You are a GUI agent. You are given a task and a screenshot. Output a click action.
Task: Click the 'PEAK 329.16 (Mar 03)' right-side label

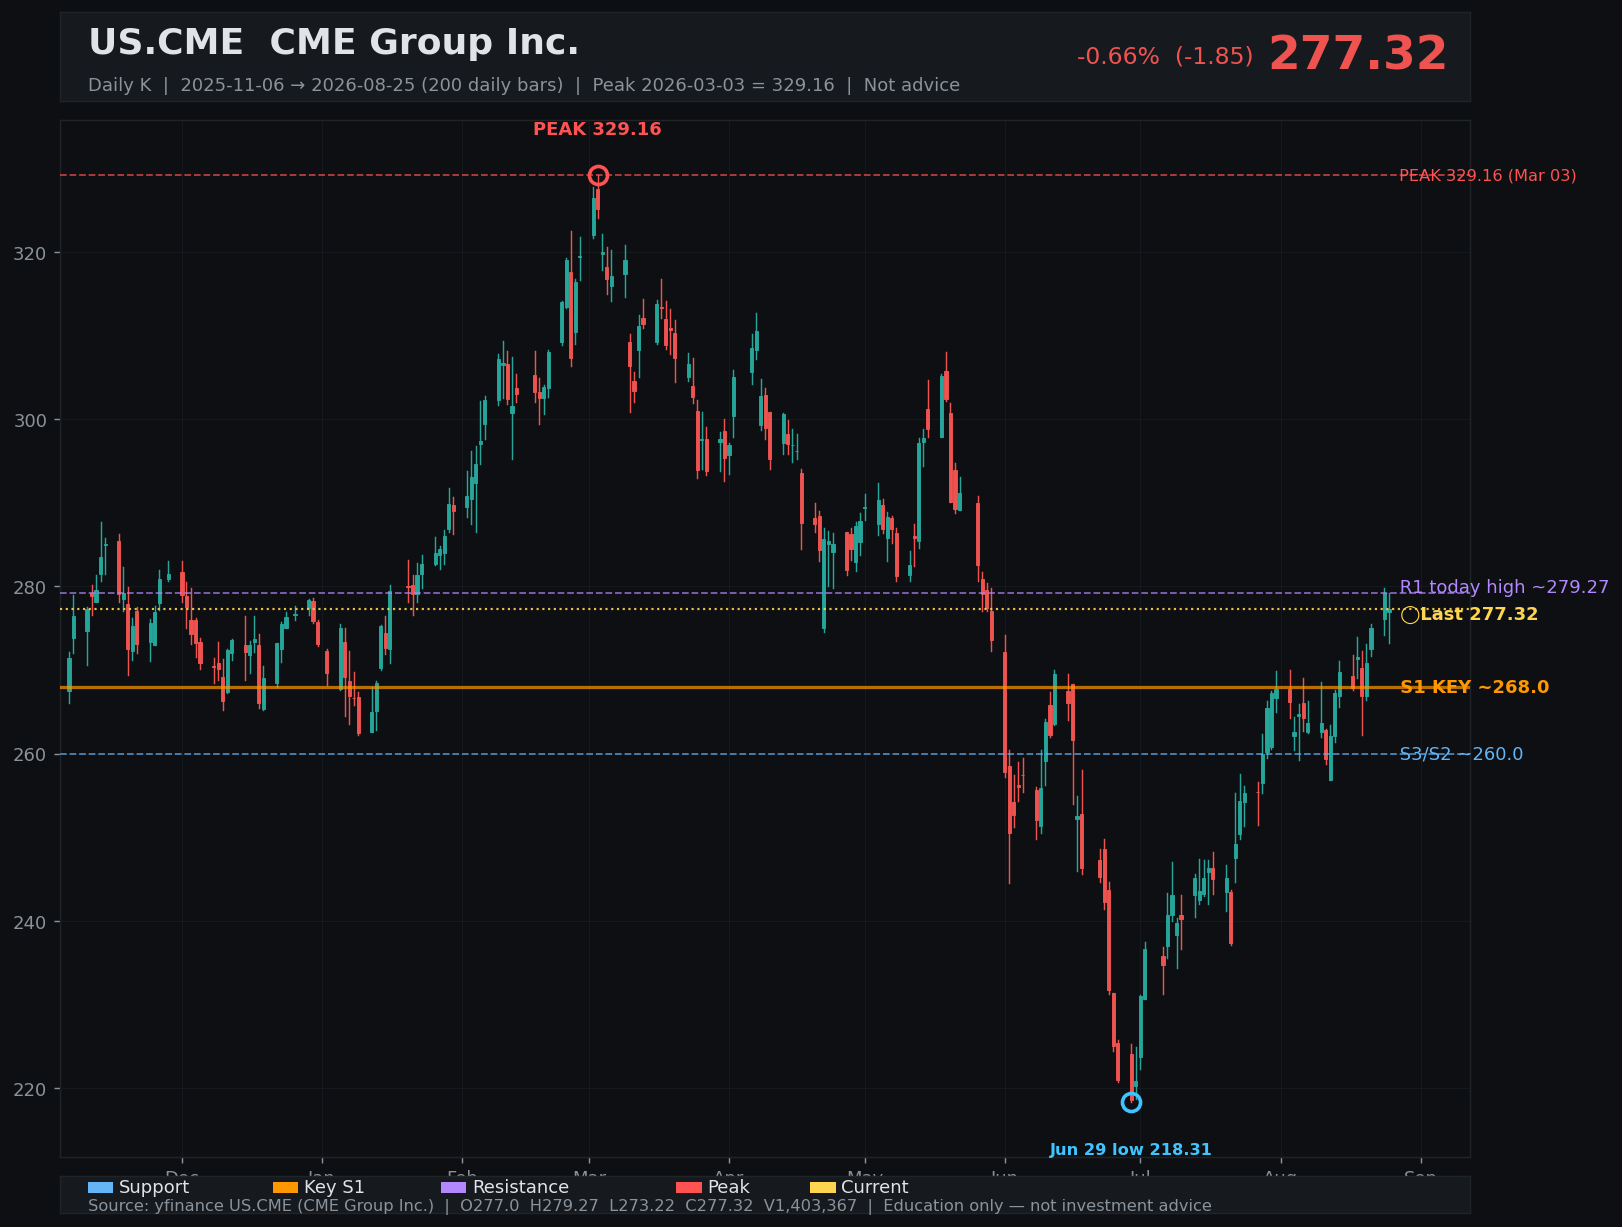[x=1487, y=176]
